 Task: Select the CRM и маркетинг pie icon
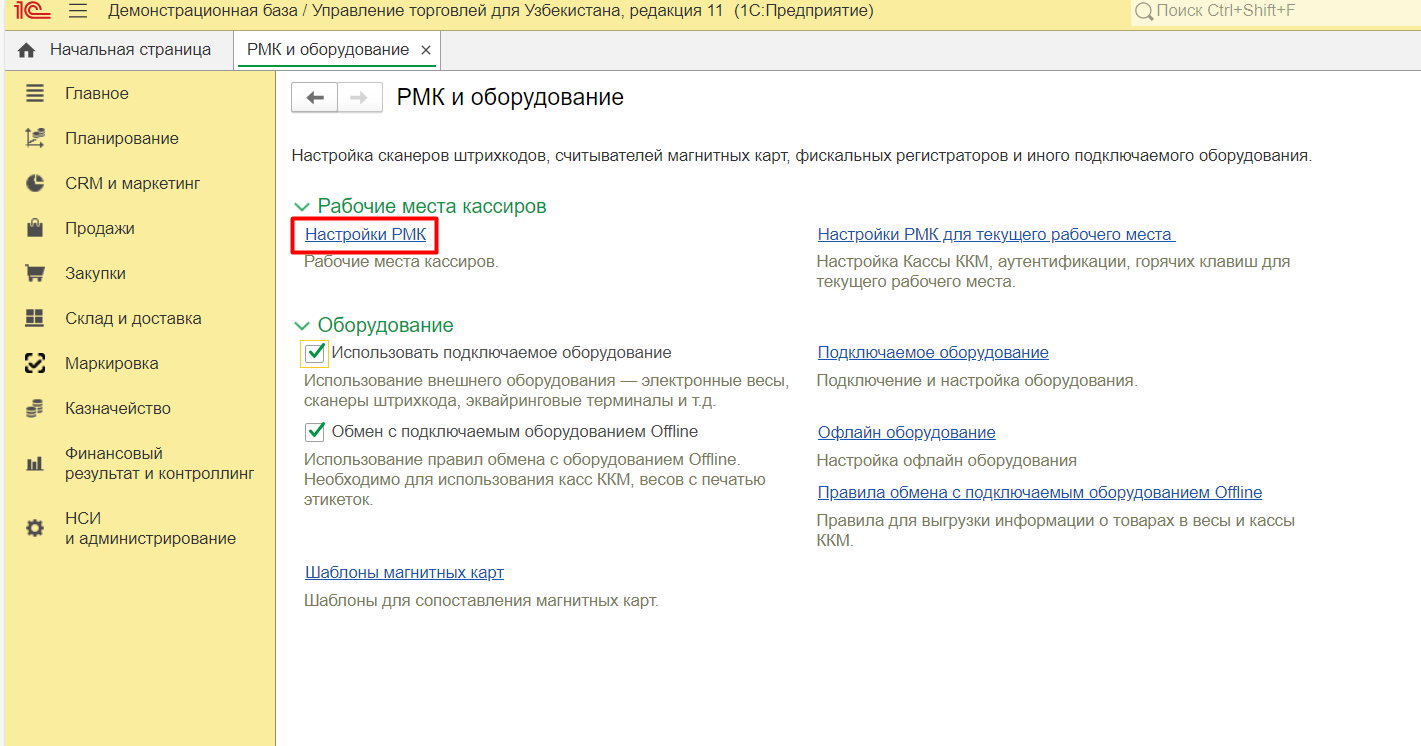tap(35, 183)
